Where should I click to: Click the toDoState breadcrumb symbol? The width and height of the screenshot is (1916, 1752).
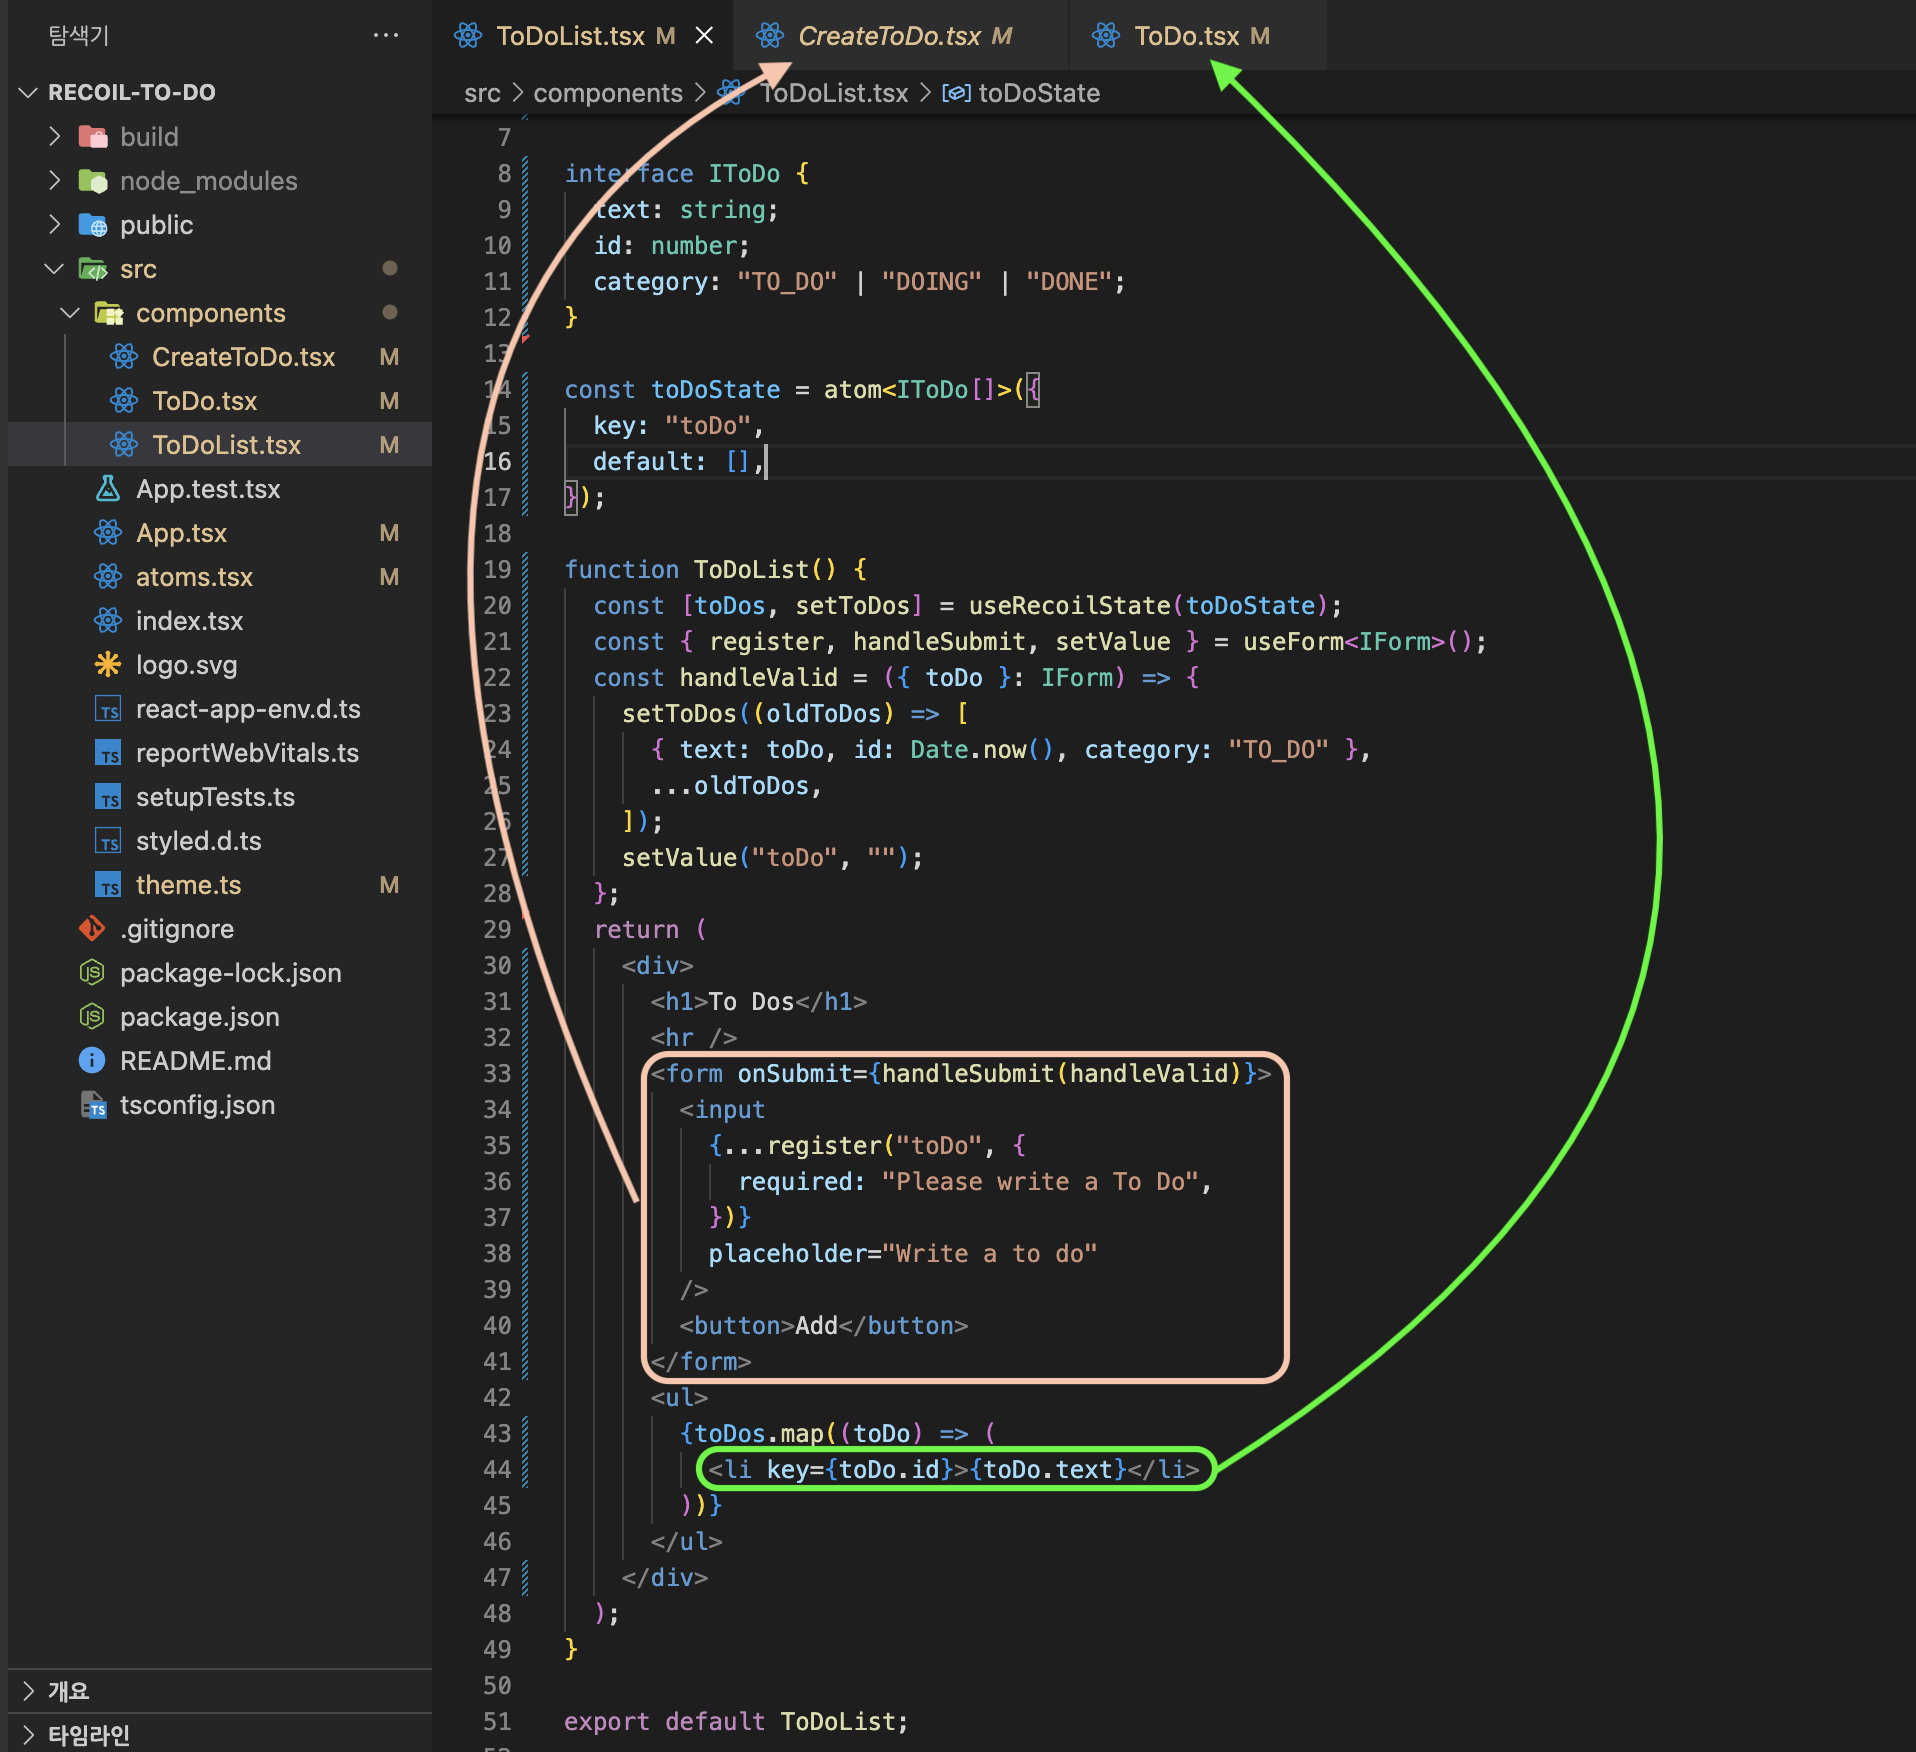1039,93
